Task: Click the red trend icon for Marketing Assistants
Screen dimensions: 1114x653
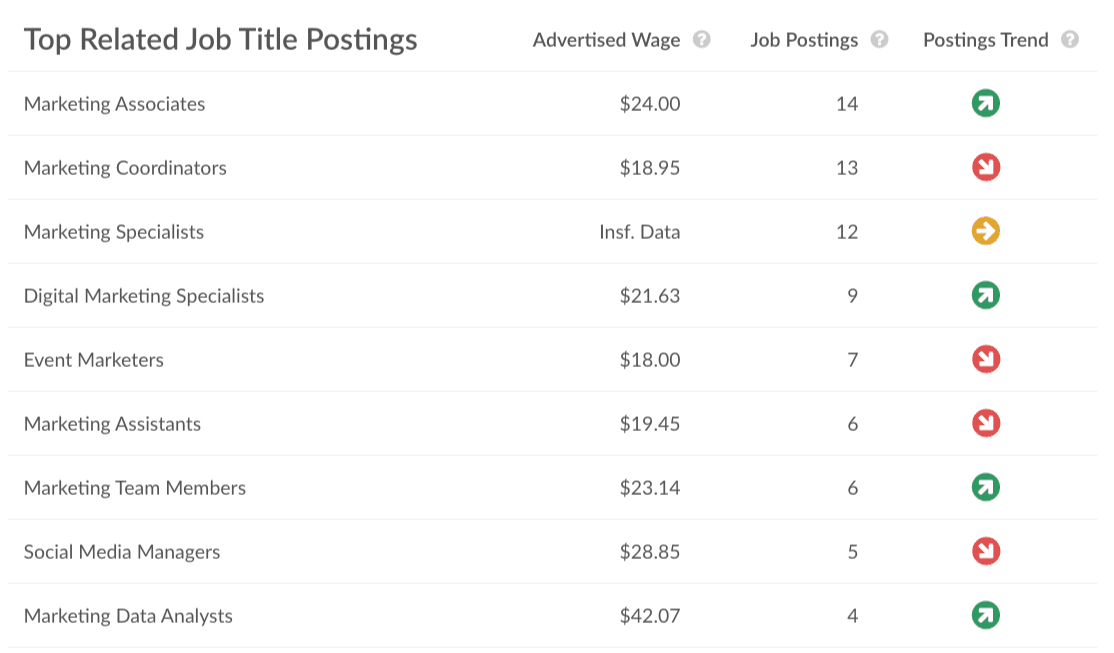Action: [985, 423]
